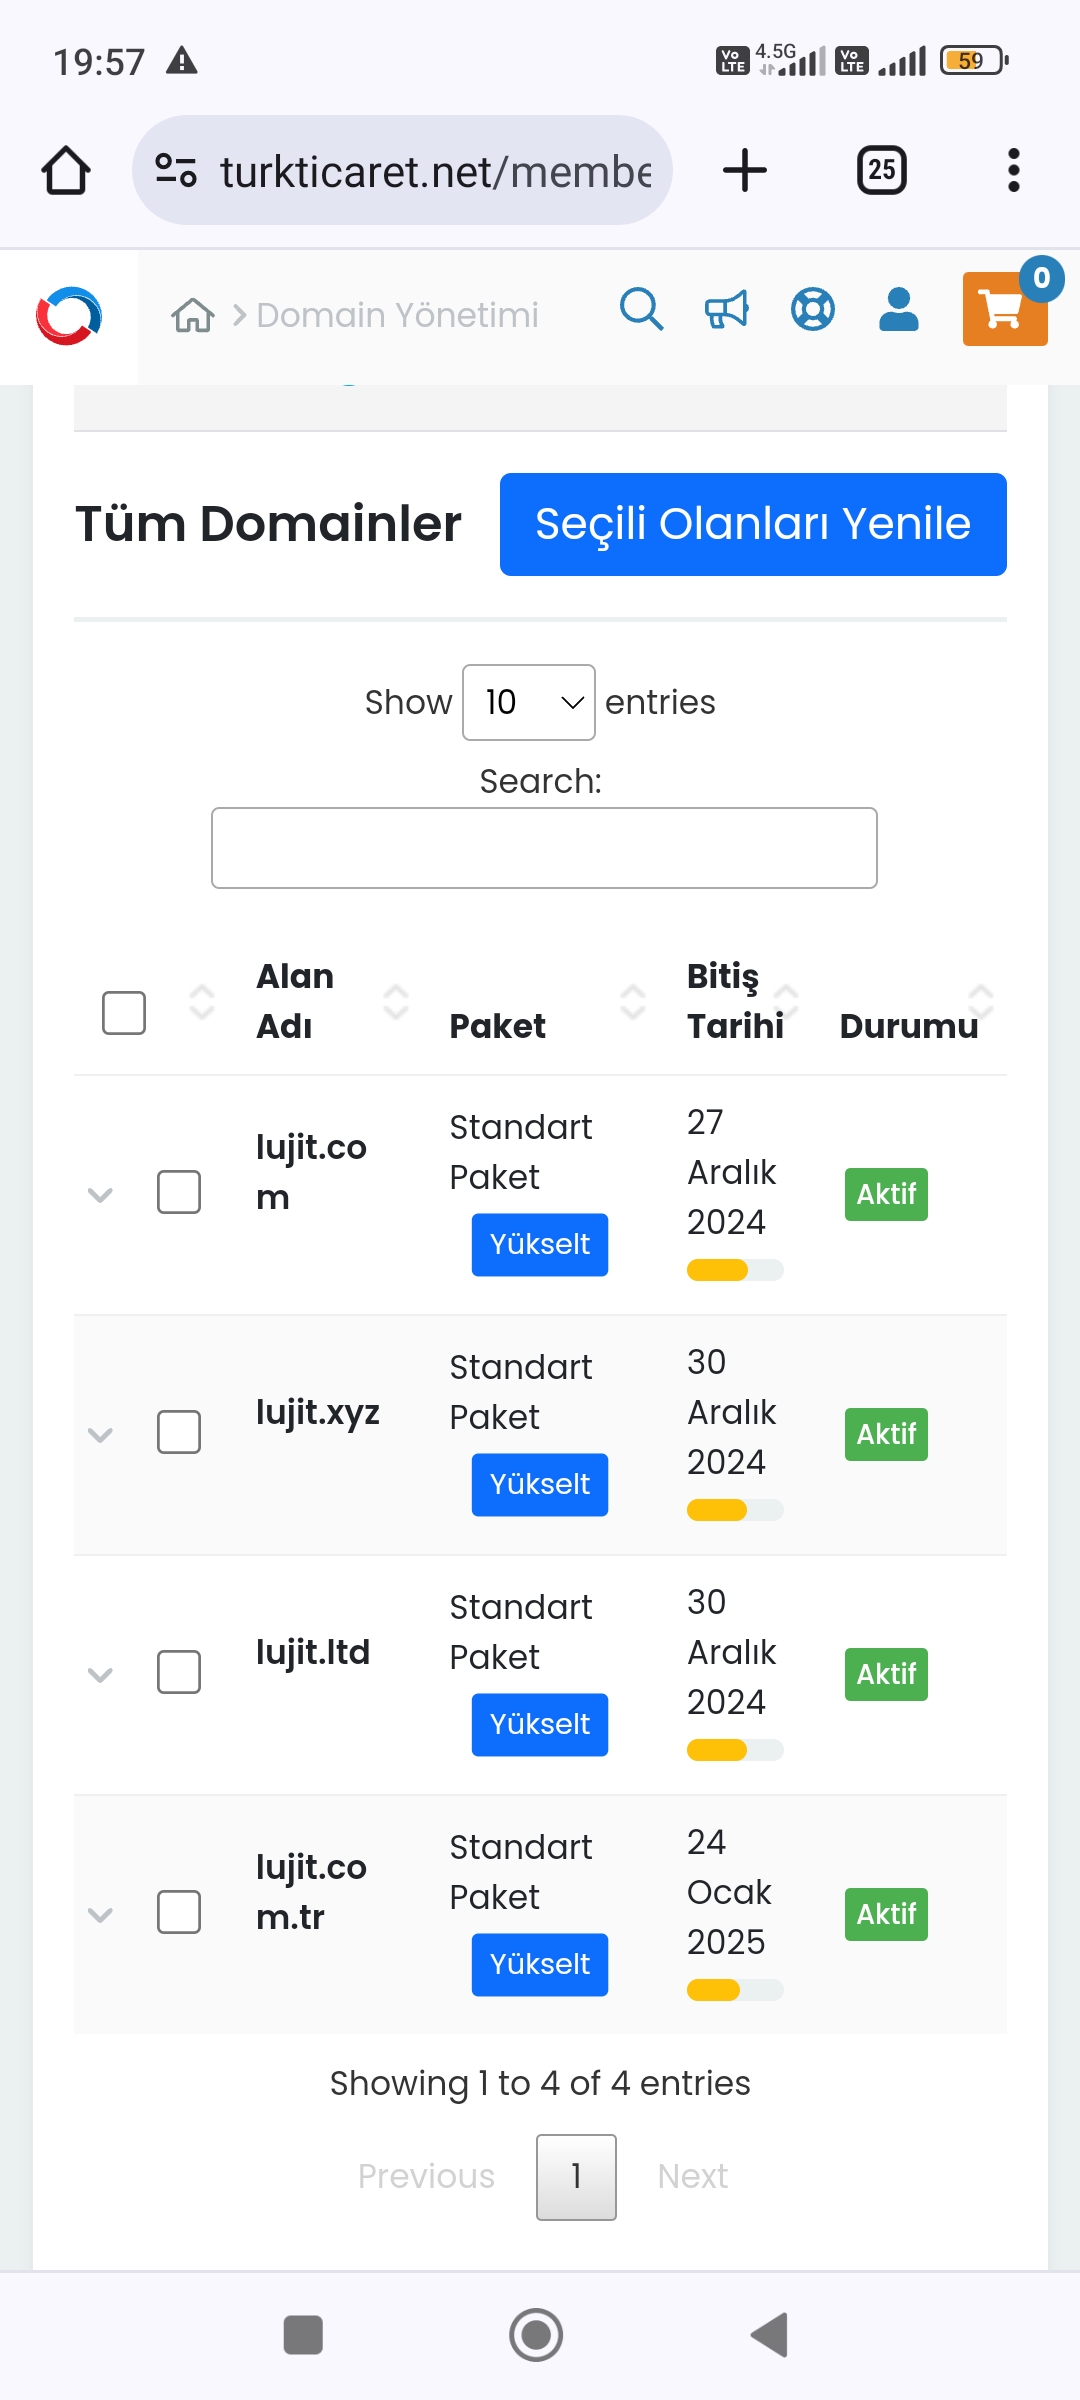Open the browser three-dot menu
The width and height of the screenshot is (1080, 2400).
[1014, 170]
